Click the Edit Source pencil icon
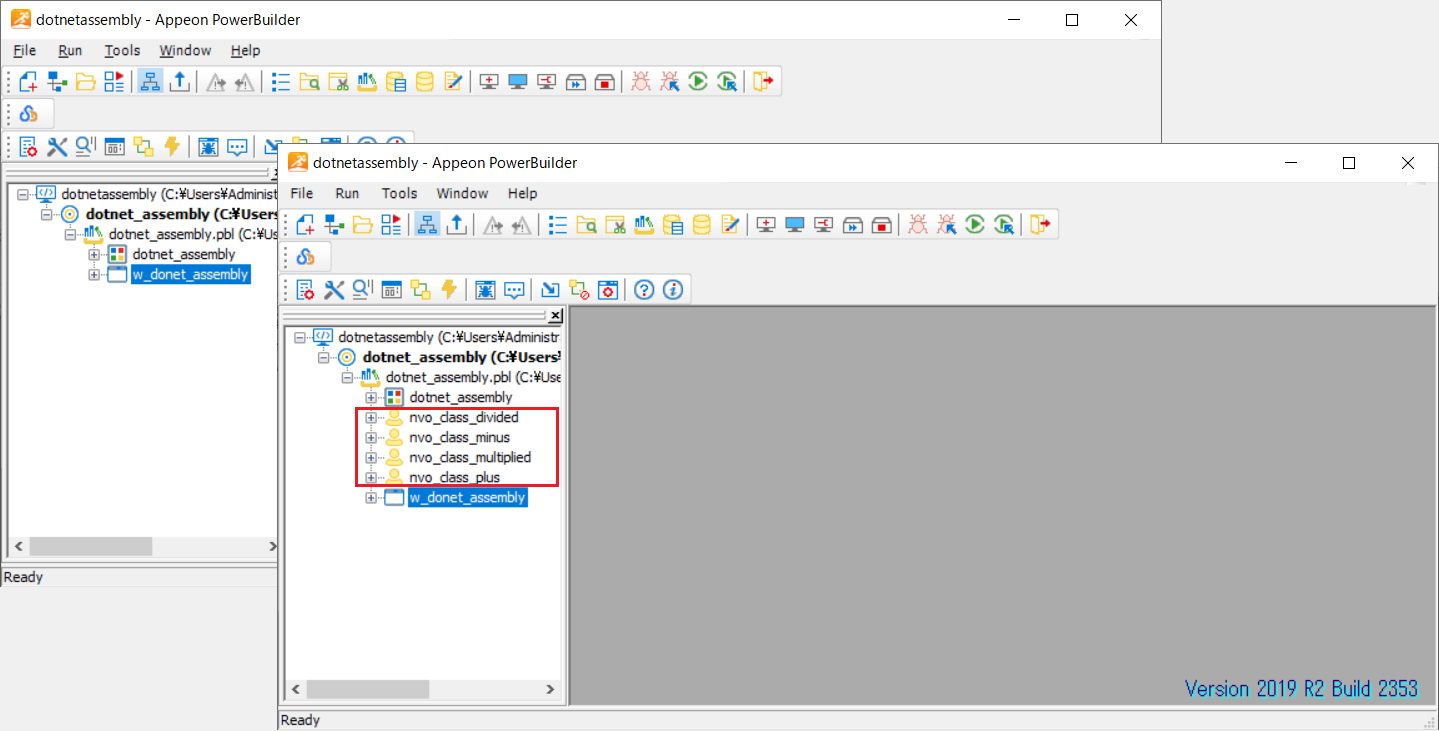1439x731 pixels. (x=731, y=224)
